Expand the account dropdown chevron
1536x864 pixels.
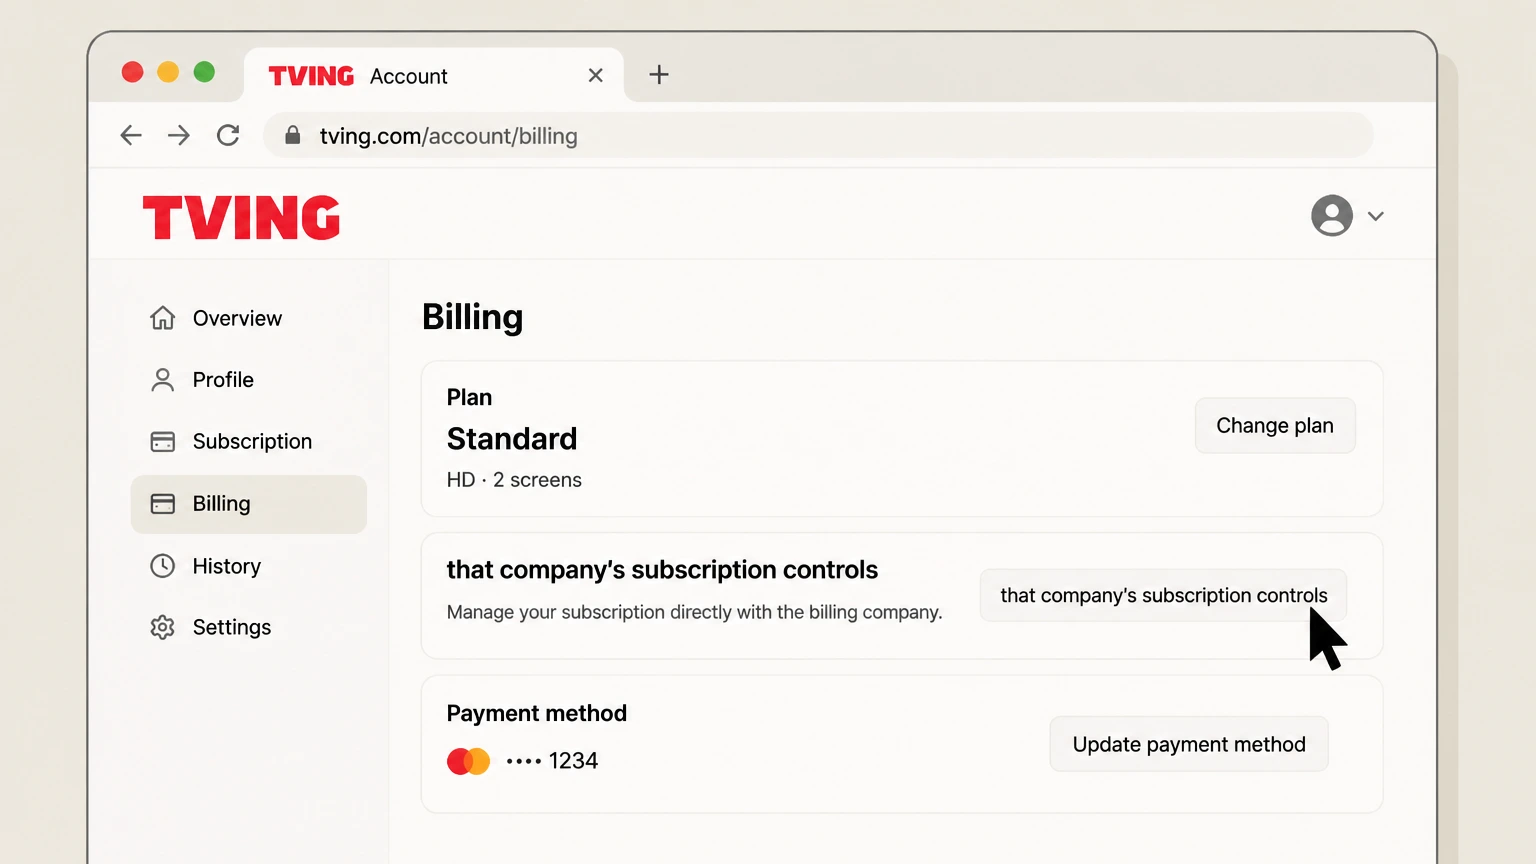click(x=1376, y=216)
